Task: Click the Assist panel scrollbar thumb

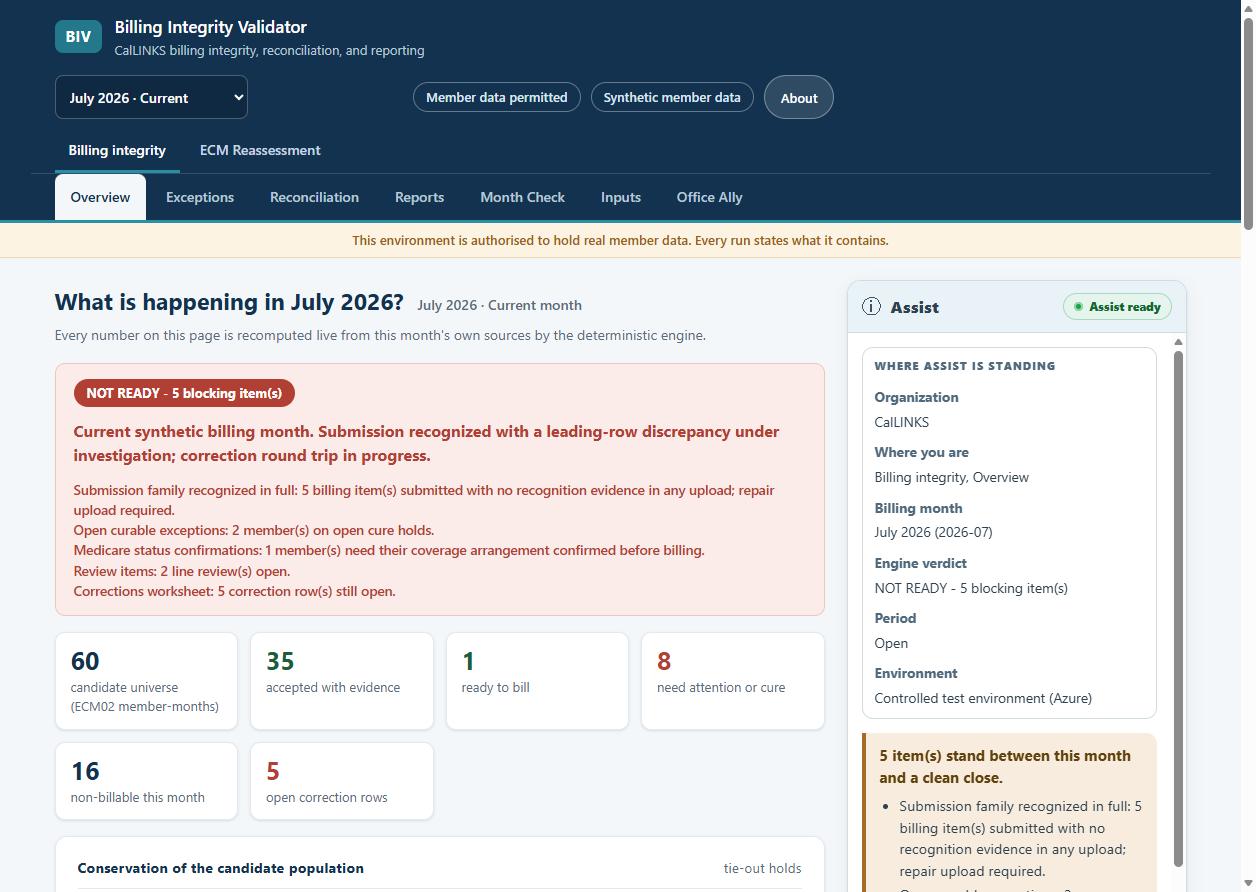Action: tap(1178, 608)
